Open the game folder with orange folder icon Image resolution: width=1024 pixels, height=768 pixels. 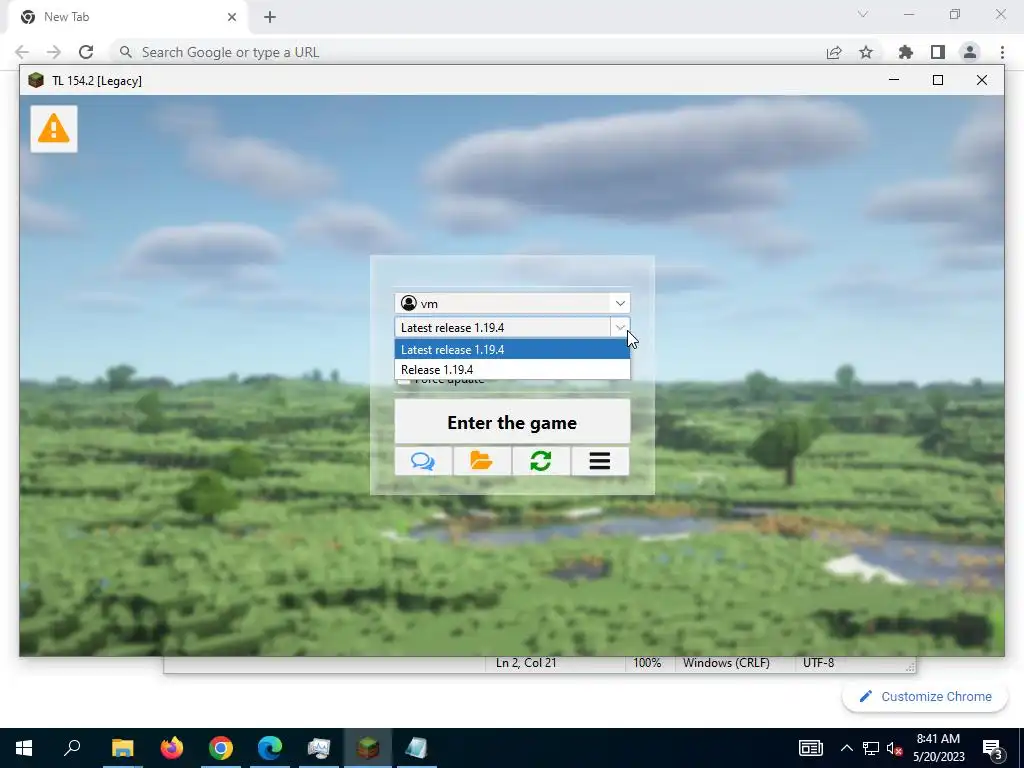tap(482, 461)
